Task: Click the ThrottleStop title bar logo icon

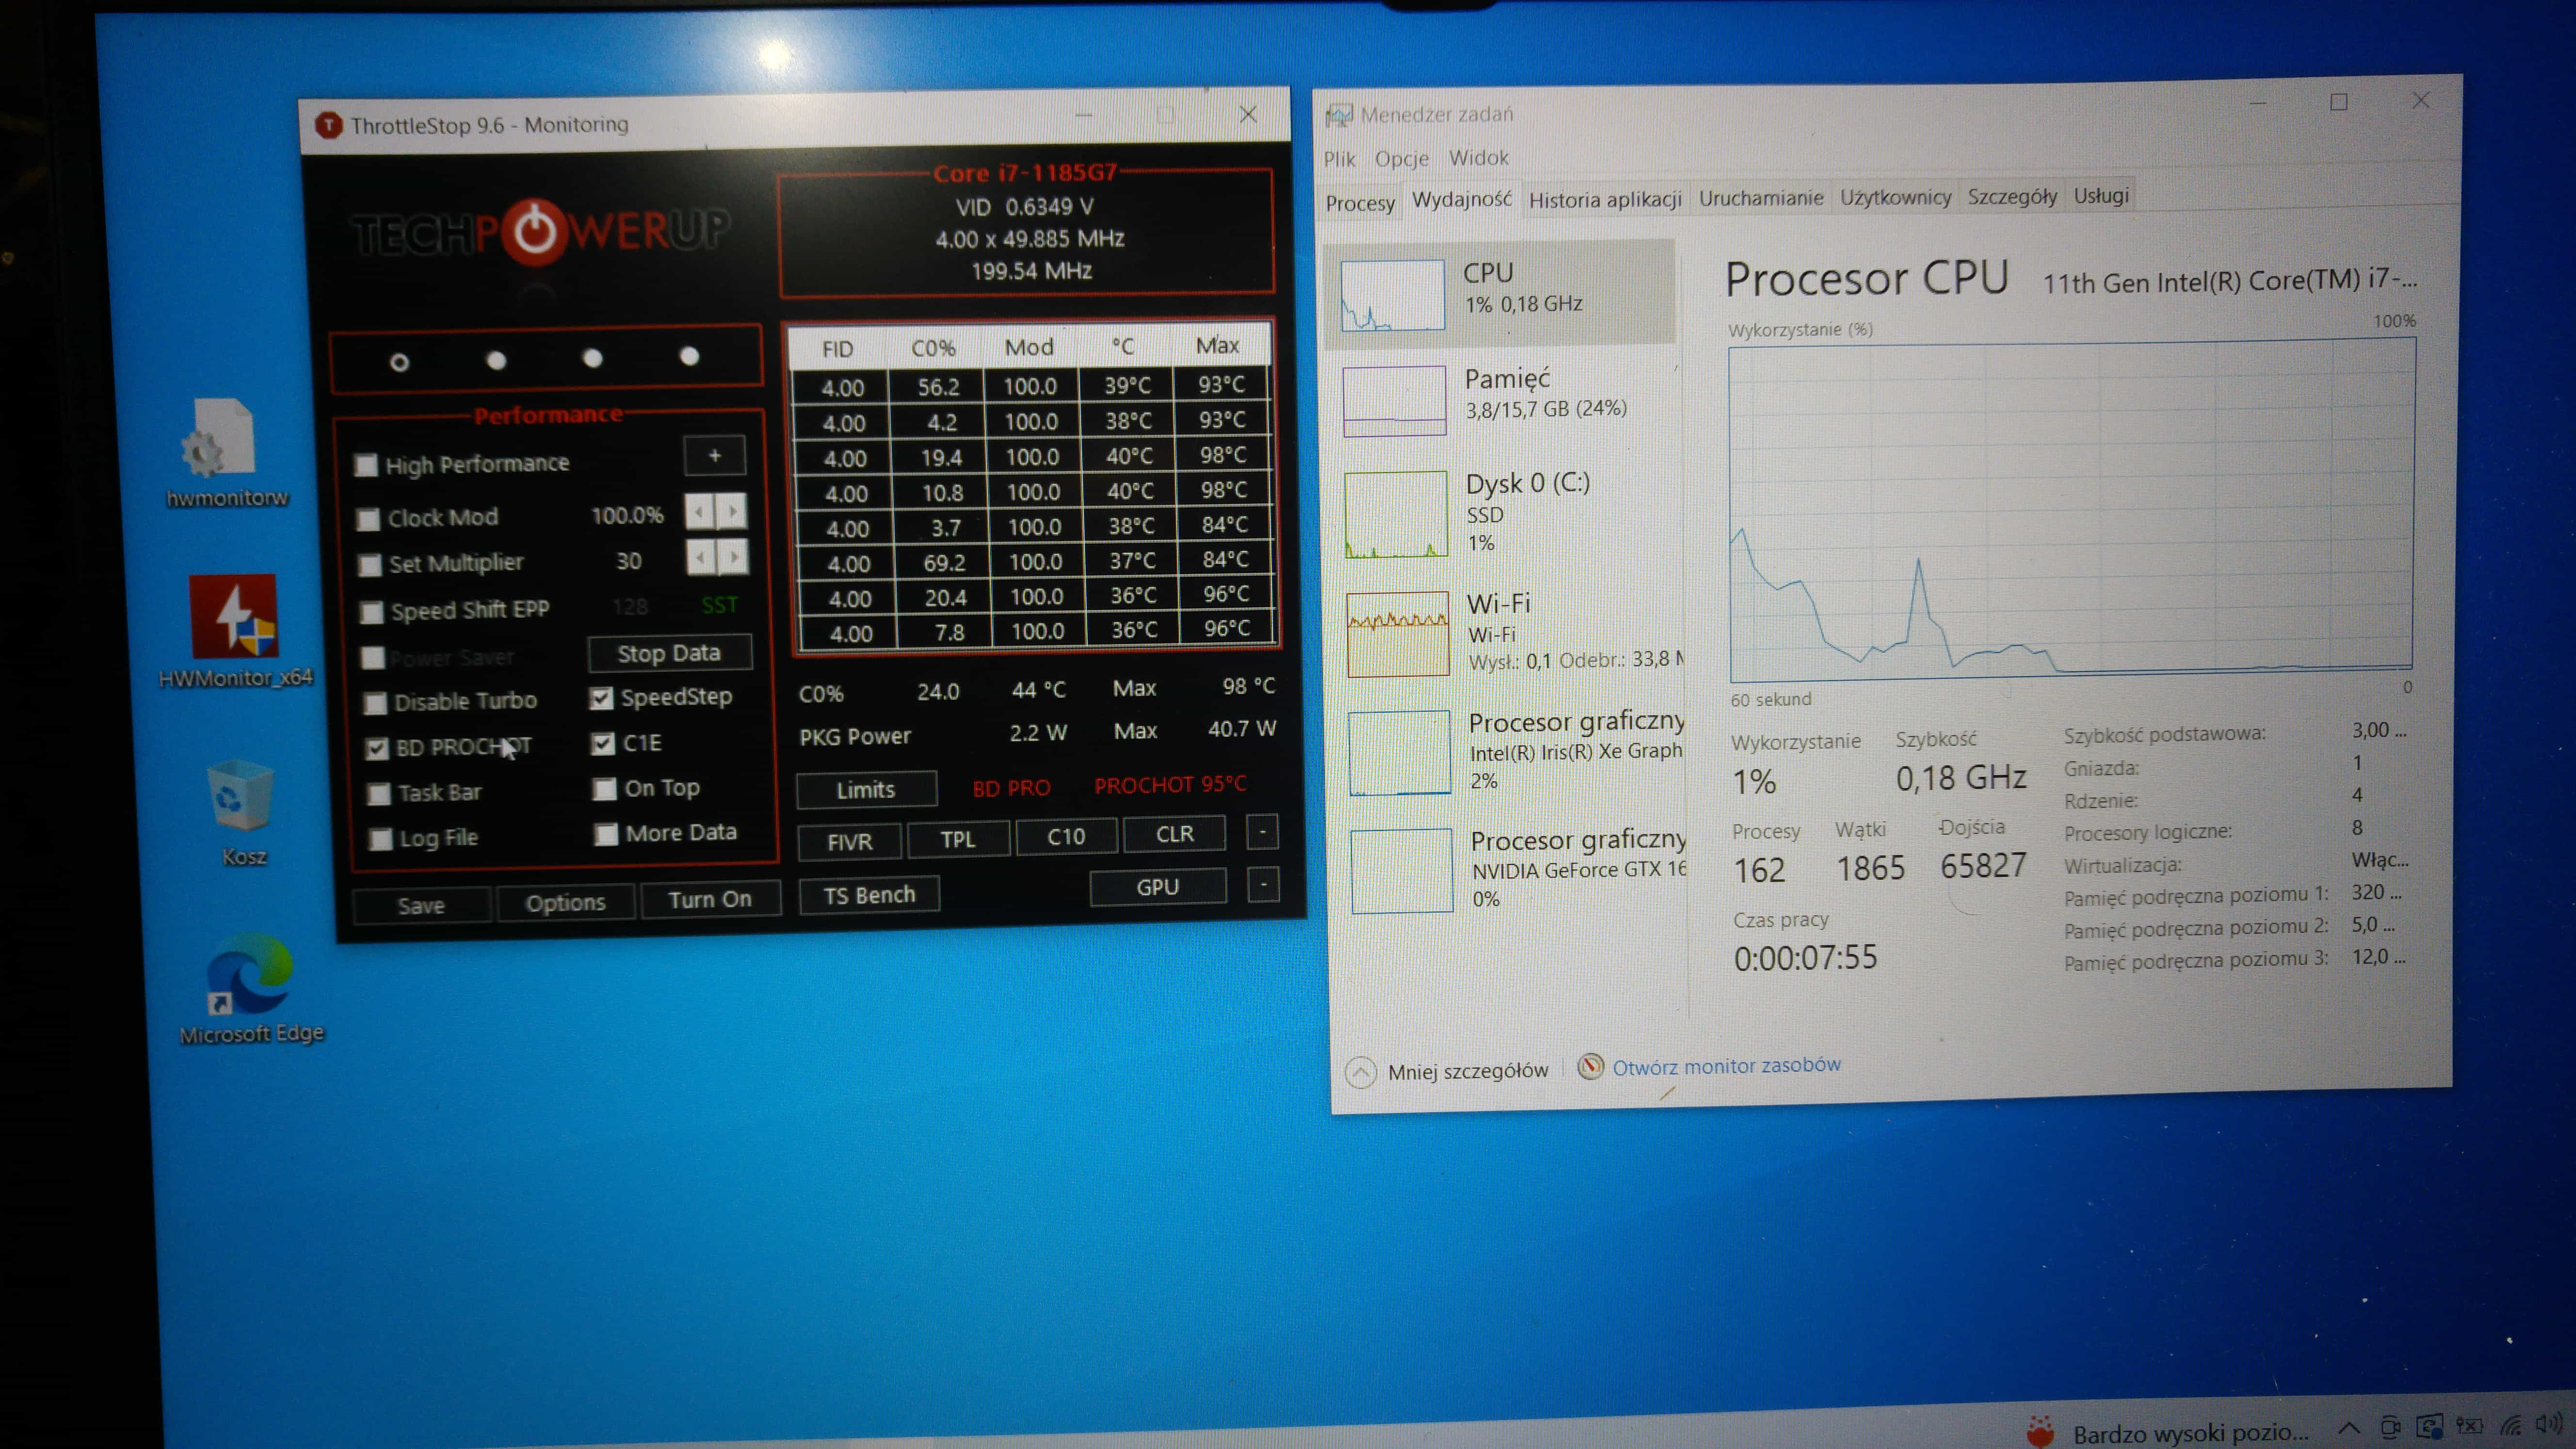Action: [x=328, y=126]
